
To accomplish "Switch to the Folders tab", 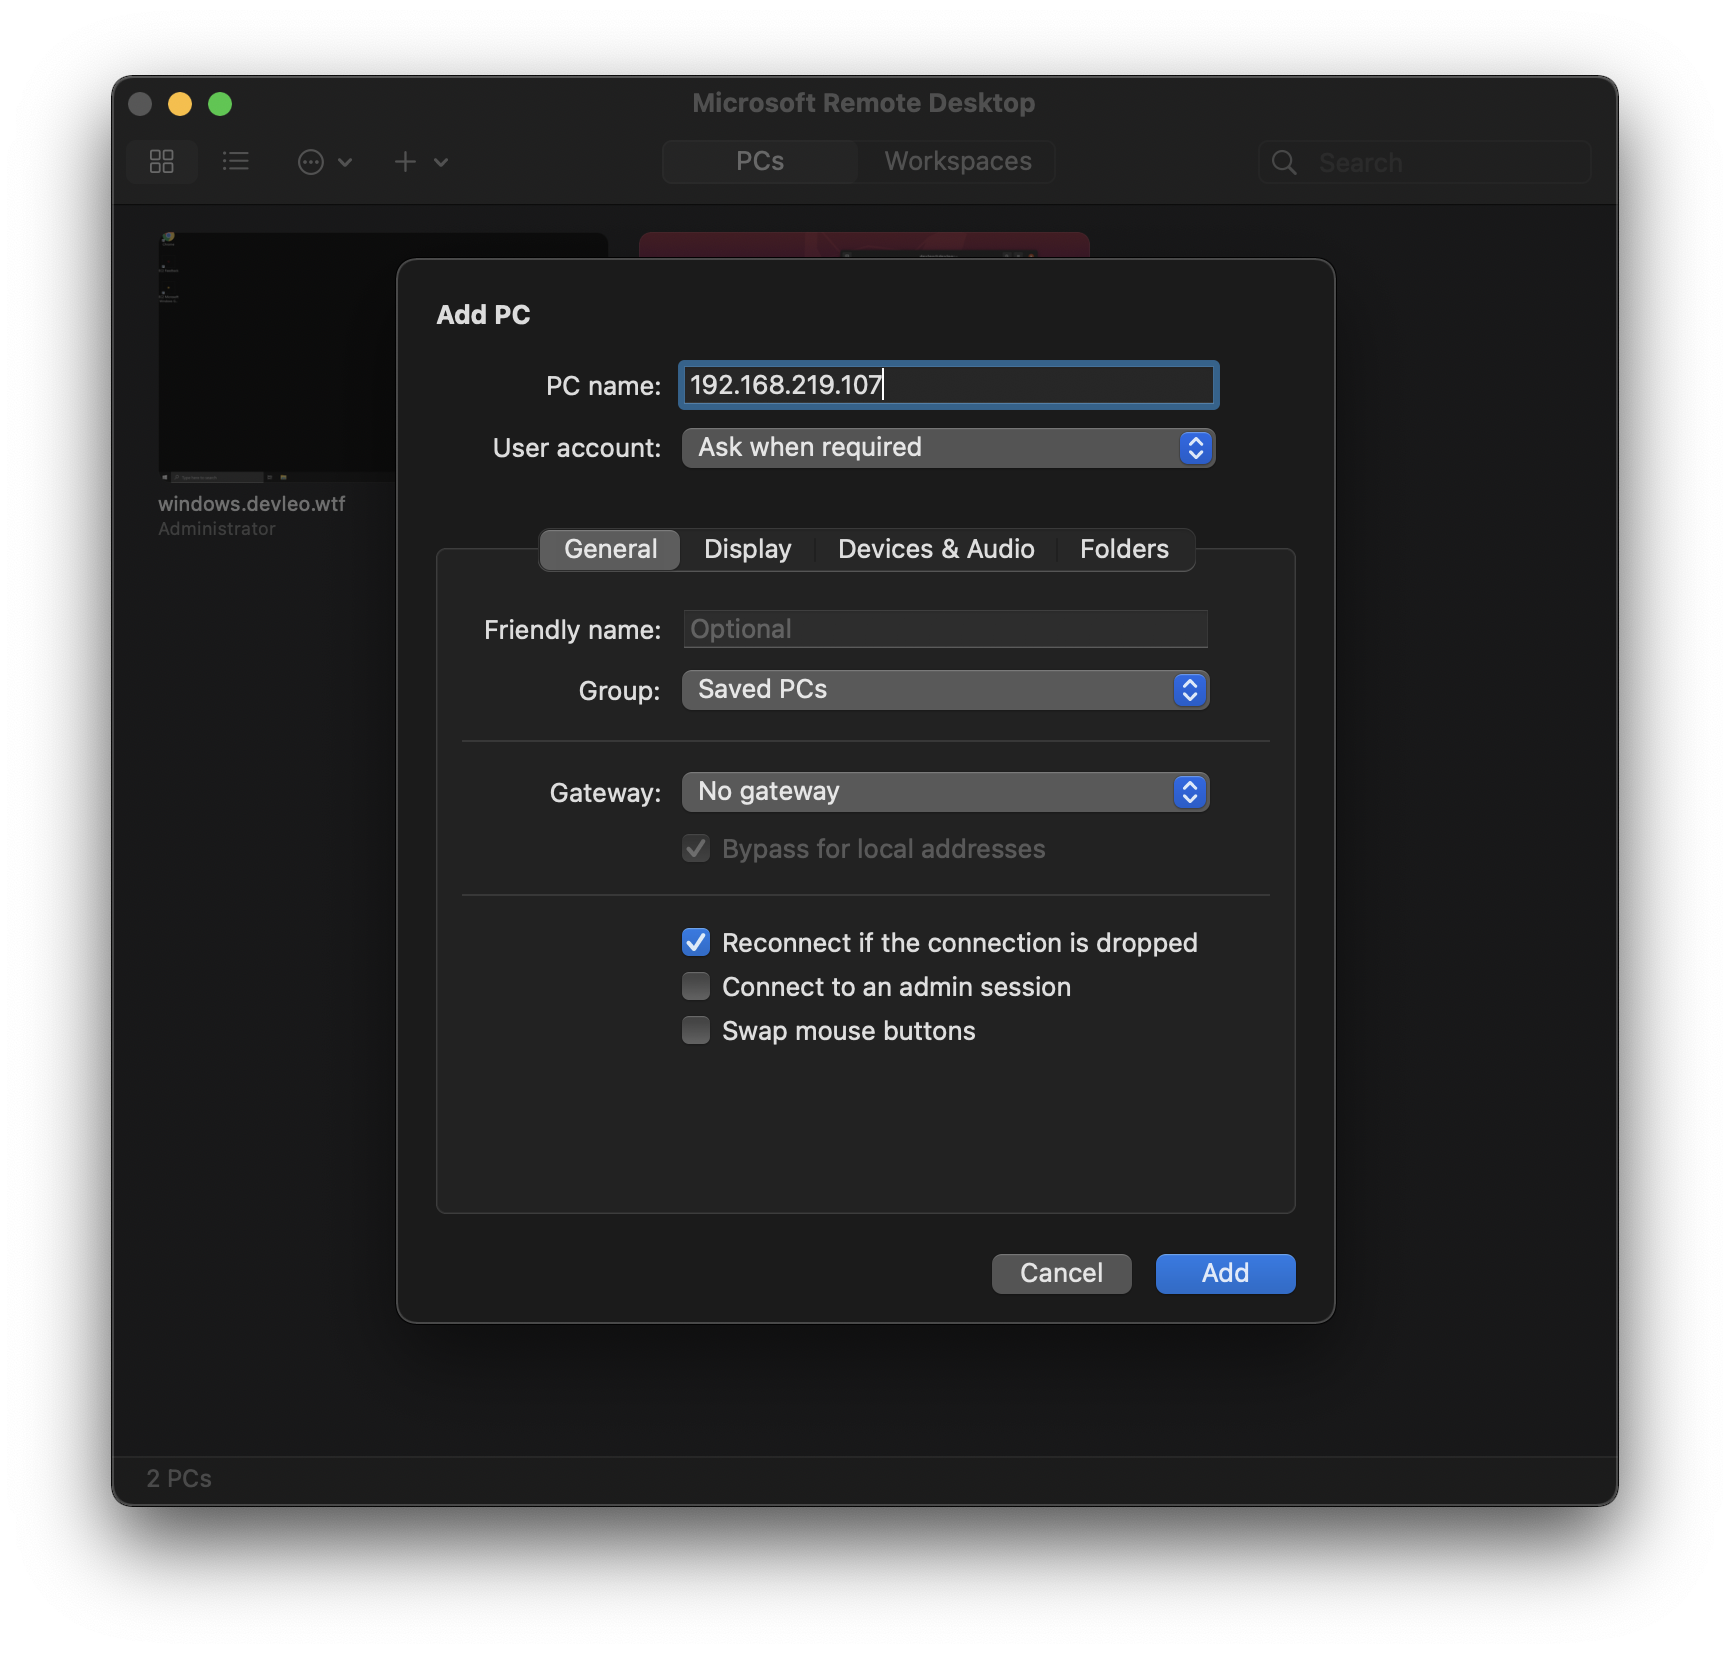I will 1124,549.
